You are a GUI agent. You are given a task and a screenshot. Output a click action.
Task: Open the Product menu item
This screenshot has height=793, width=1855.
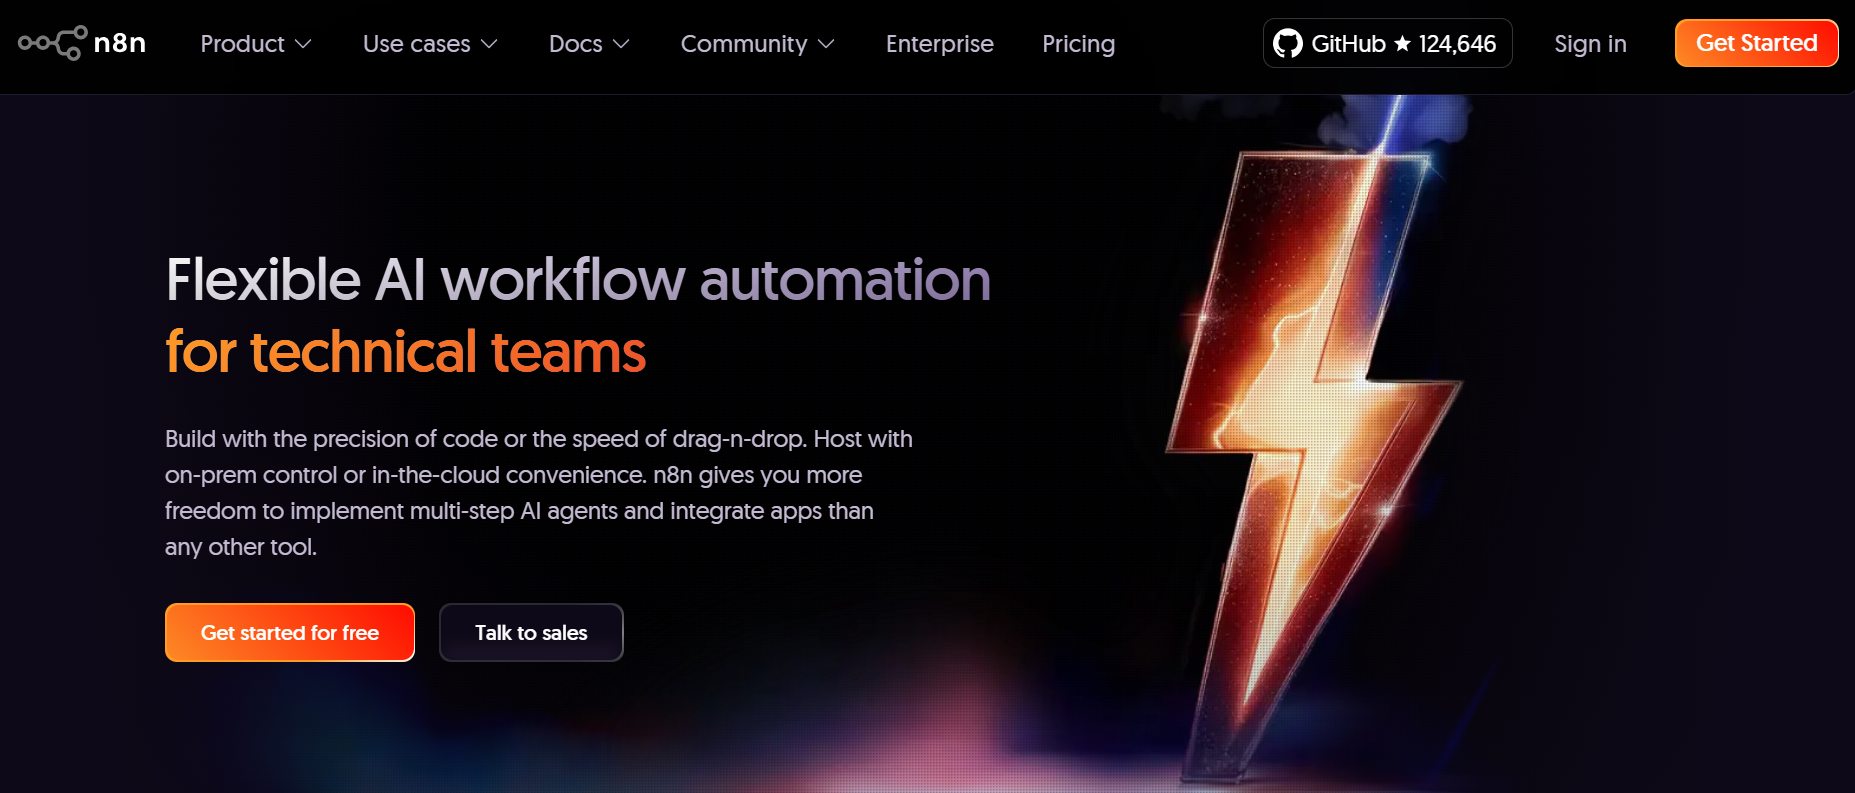click(242, 44)
